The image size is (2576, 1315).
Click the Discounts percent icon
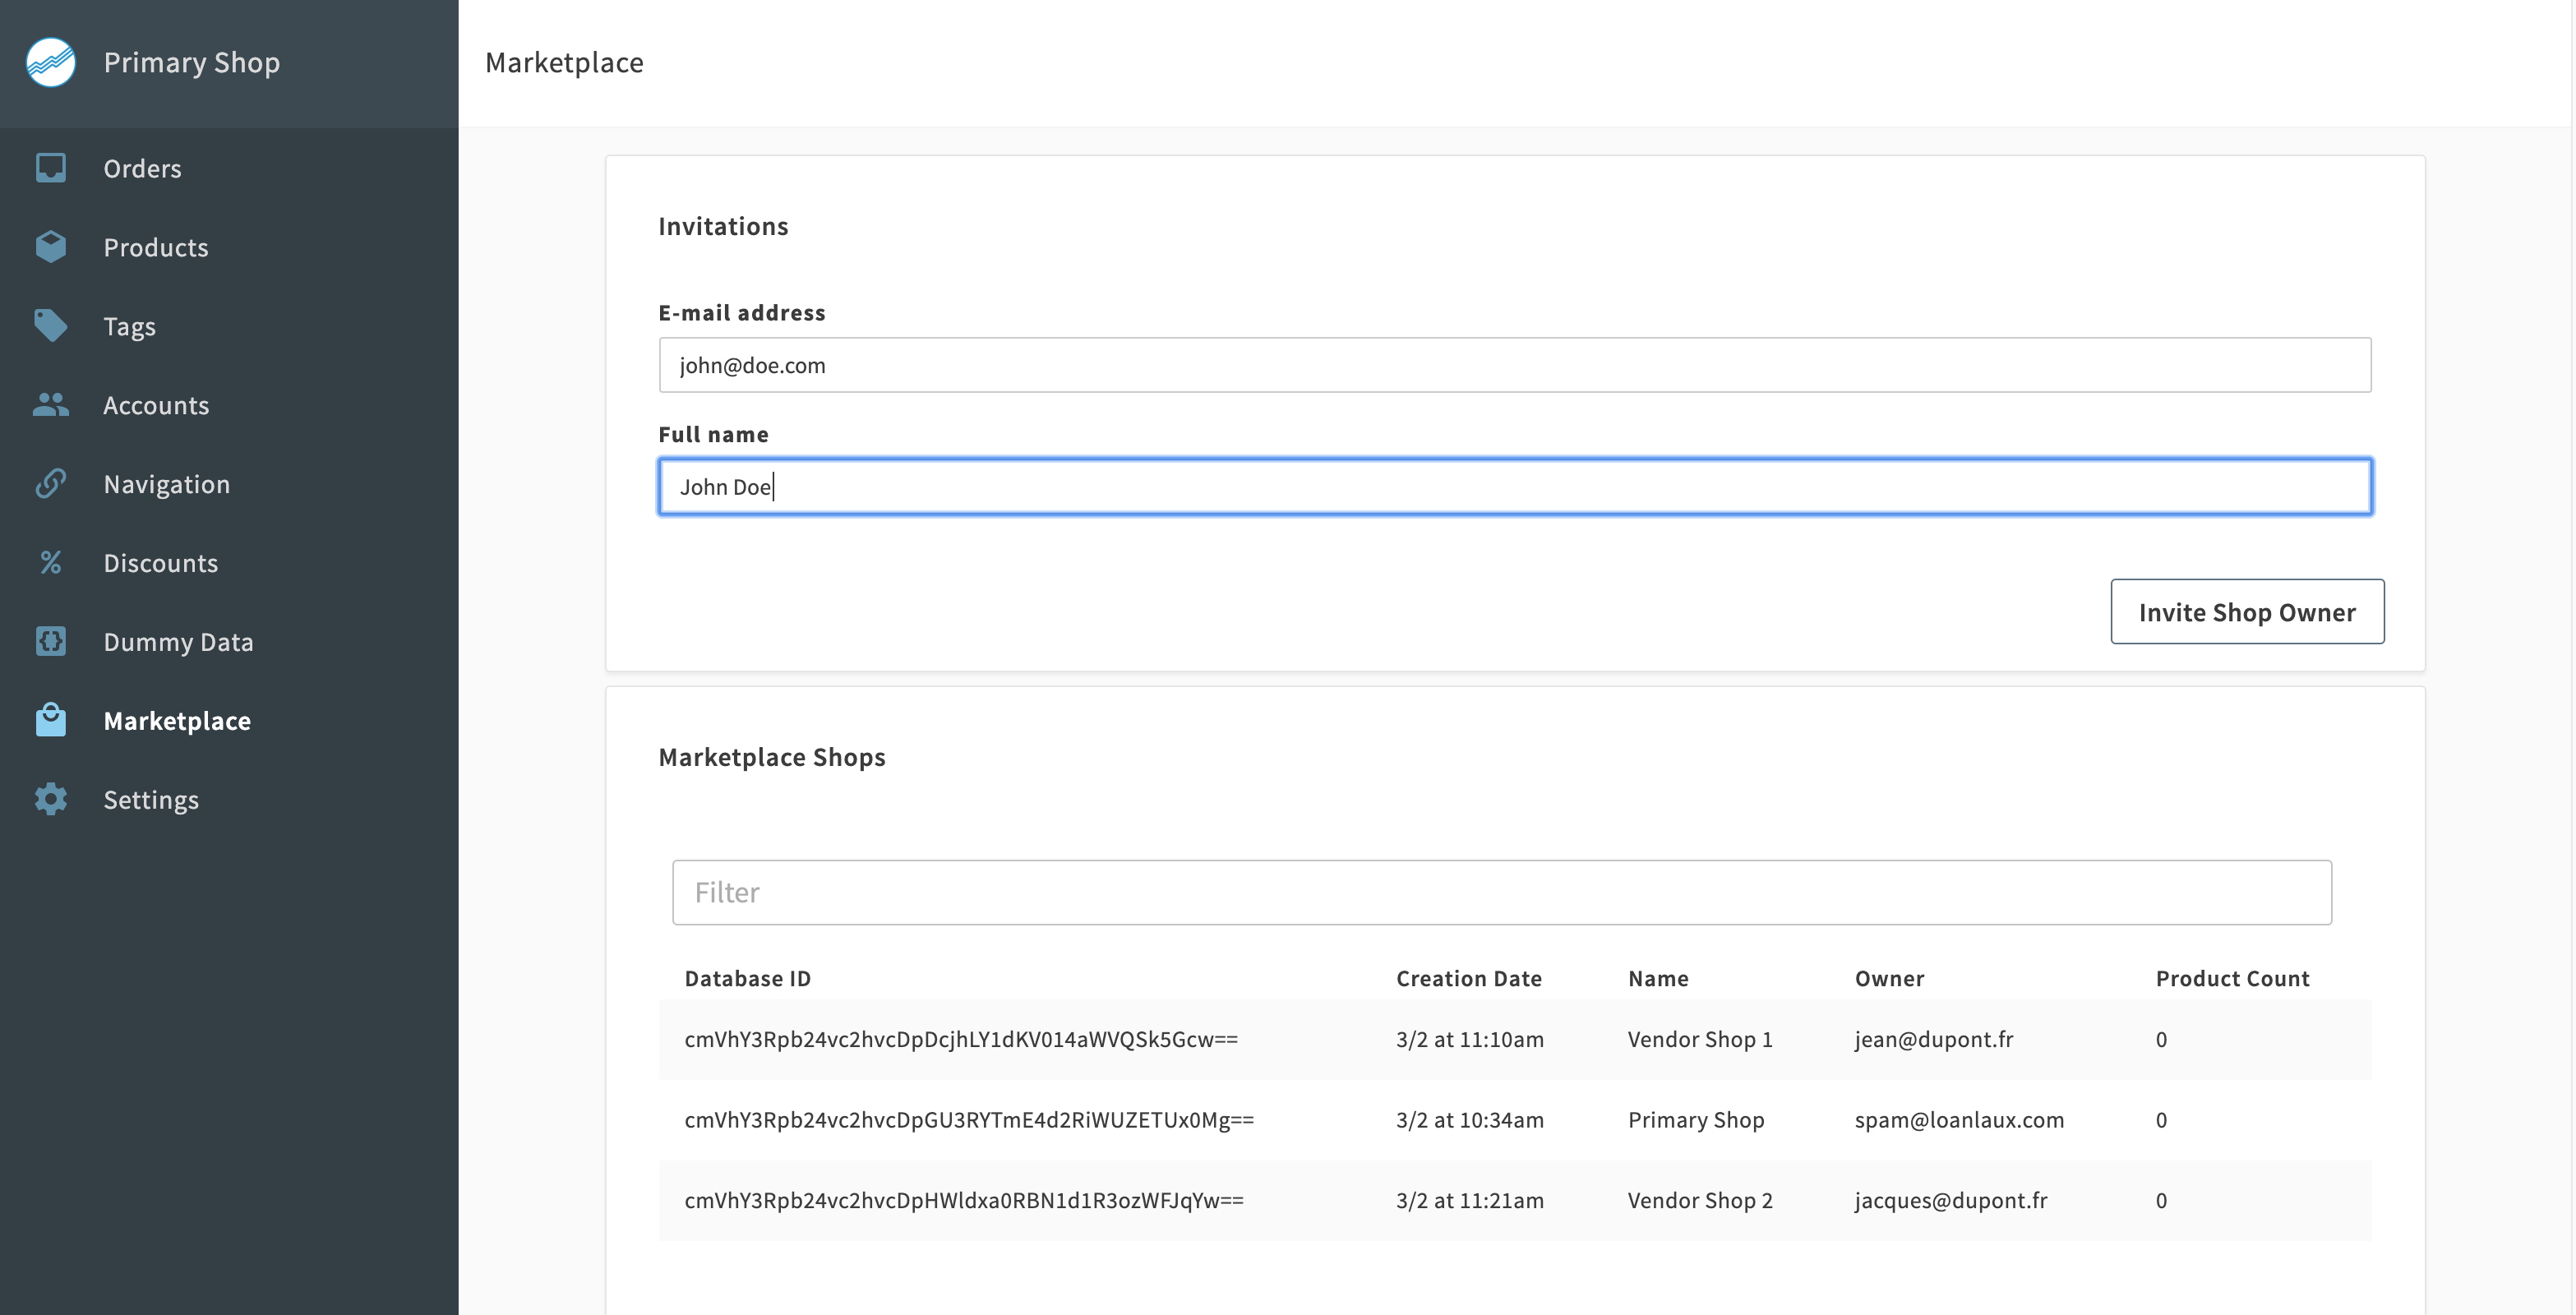click(50, 563)
